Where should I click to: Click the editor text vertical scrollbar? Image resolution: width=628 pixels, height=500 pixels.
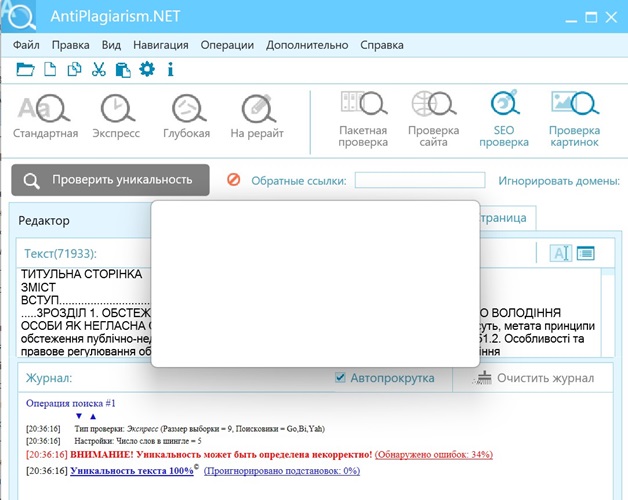[x=608, y=312]
